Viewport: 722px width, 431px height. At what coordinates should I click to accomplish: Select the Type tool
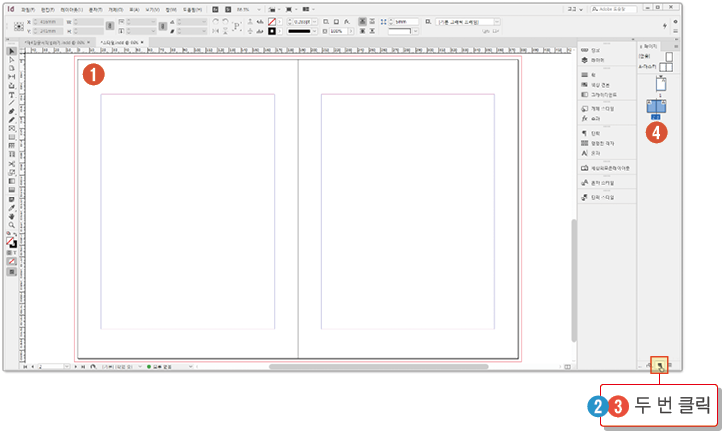tap(12, 95)
